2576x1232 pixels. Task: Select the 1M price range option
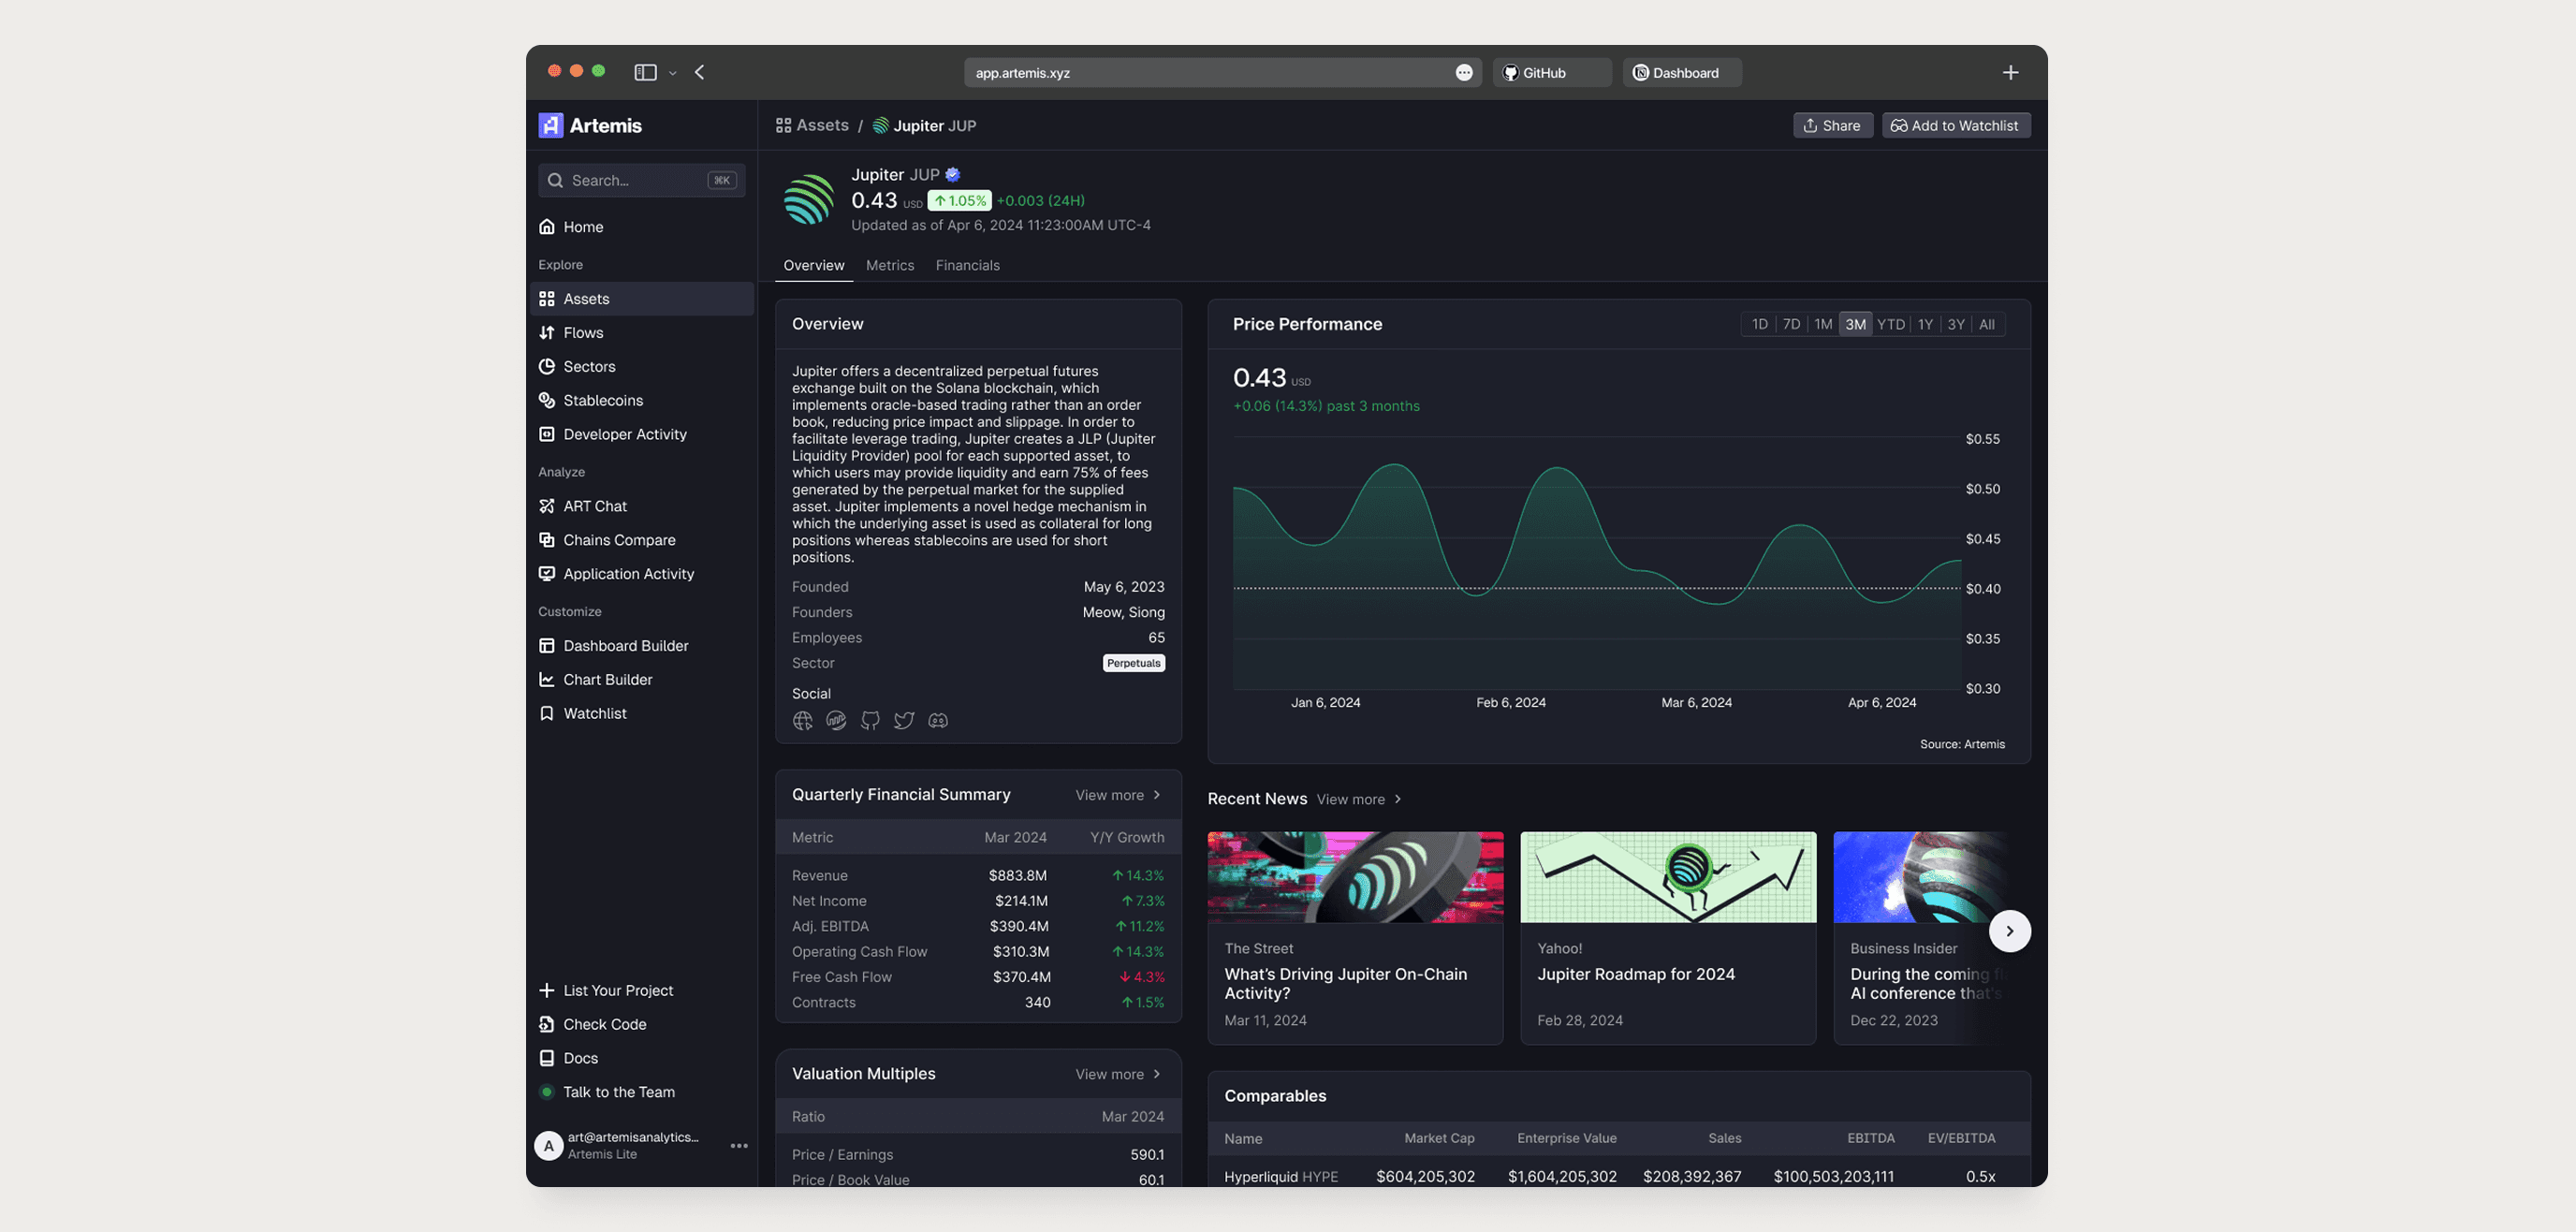coord(1822,324)
